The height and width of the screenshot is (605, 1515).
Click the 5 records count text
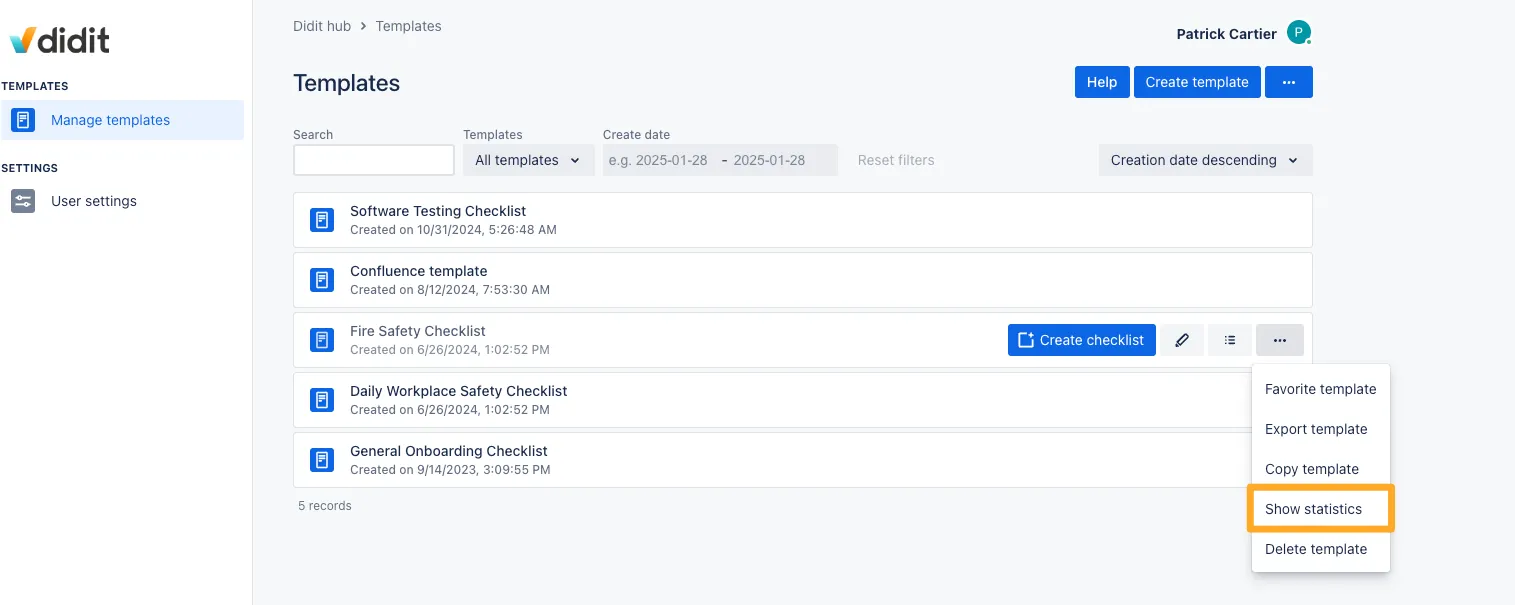click(325, 506)
